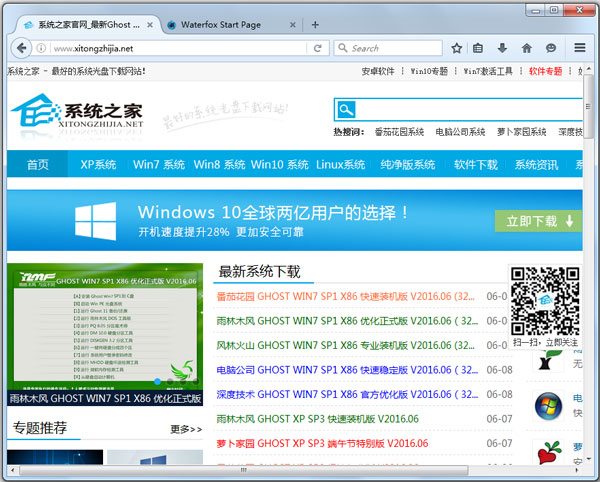Click the green 立即下载 button
This screenshot has width=600, height=482.
pos(538,221)
